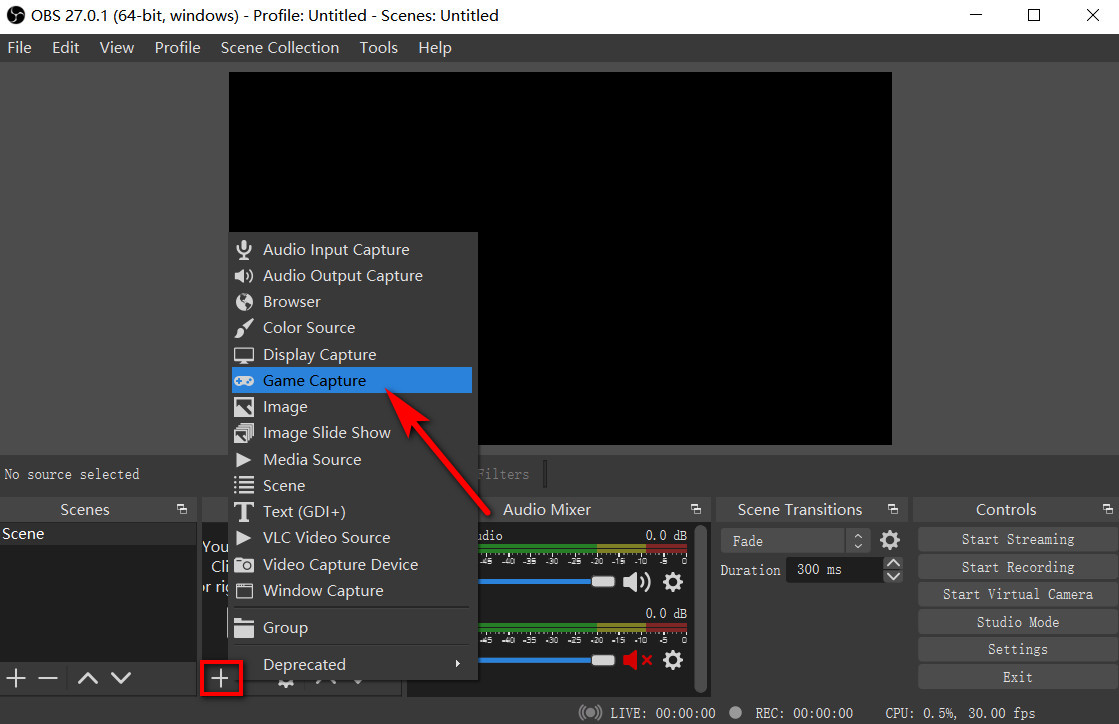Click the Audio Mixer scrollbar
This screenshot has height=724, width=1119.
[701, 608]
